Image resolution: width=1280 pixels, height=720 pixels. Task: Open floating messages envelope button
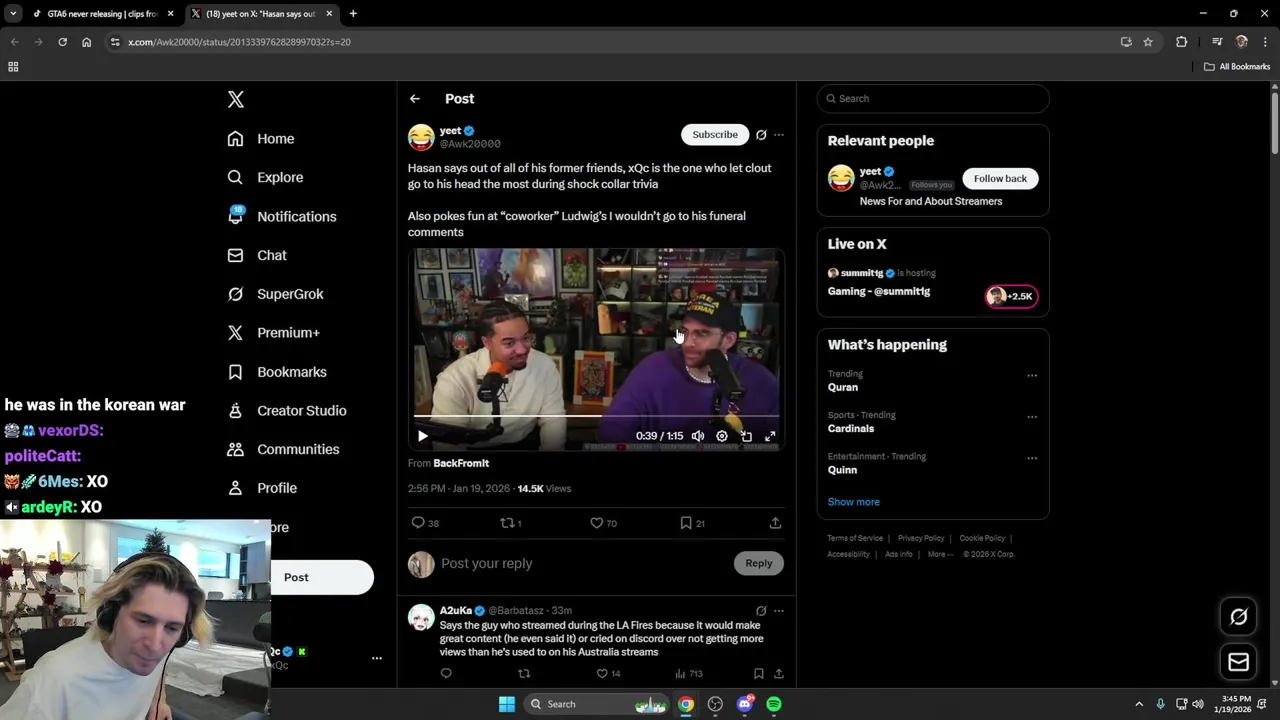1238,662
